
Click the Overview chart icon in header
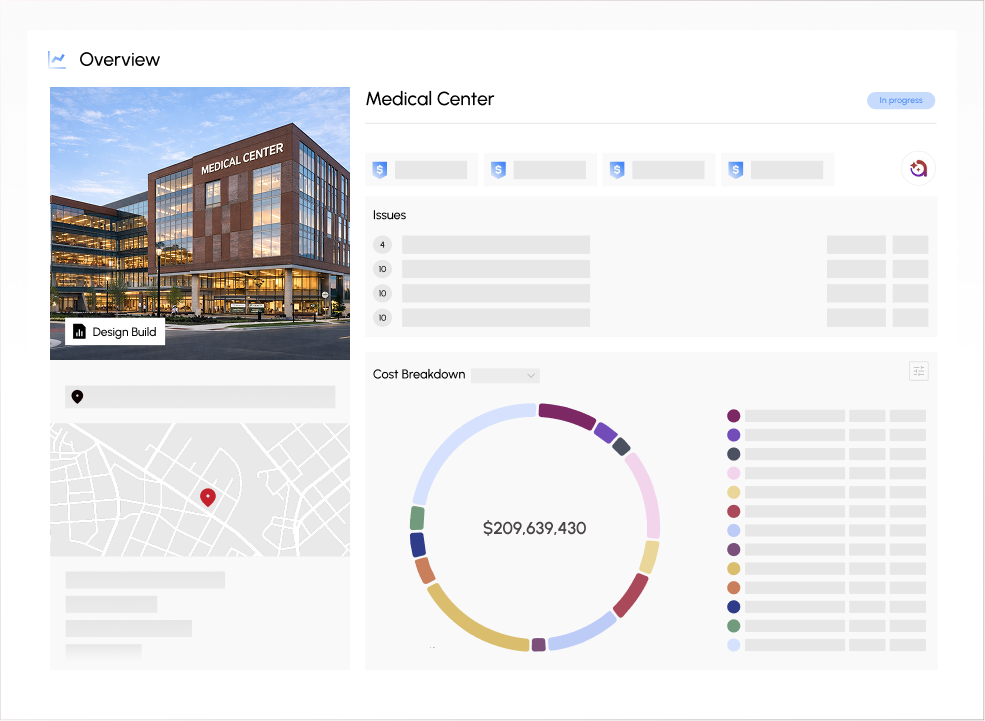click(57, 59)
